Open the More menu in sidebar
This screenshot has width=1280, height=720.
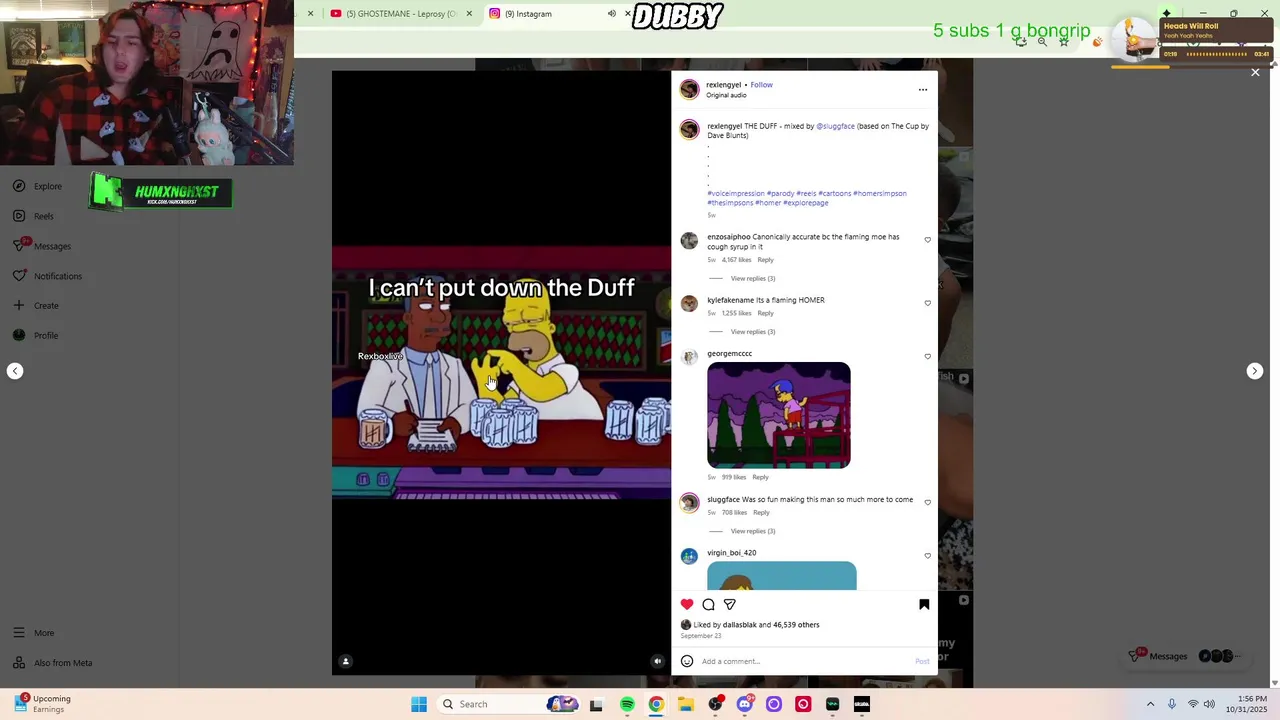[x=34, y=633]
